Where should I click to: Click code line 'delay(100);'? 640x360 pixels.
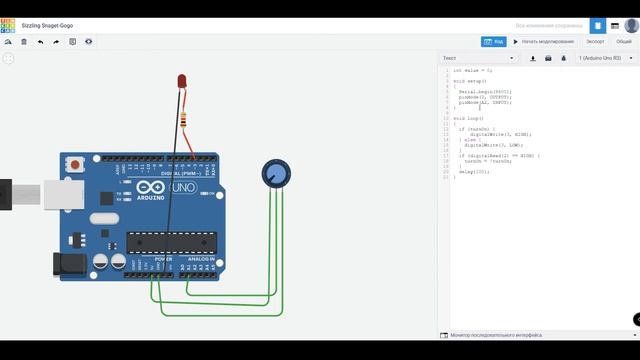tap(474, 171)
